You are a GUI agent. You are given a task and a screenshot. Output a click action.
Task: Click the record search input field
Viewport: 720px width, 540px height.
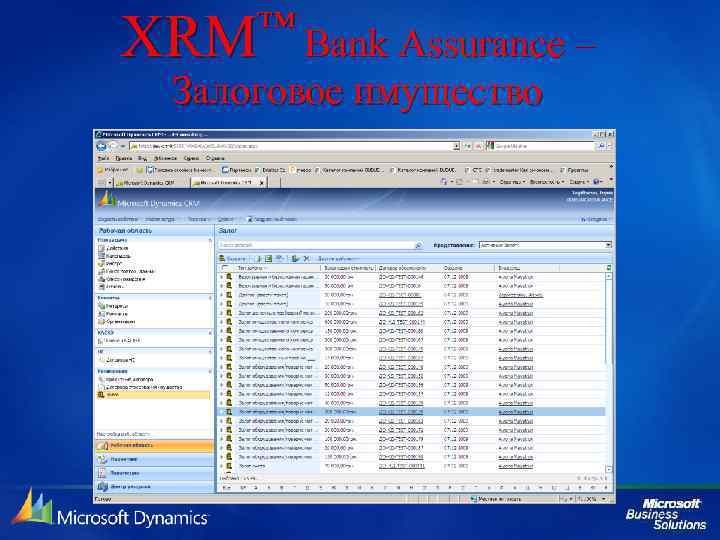click(316, 245)
